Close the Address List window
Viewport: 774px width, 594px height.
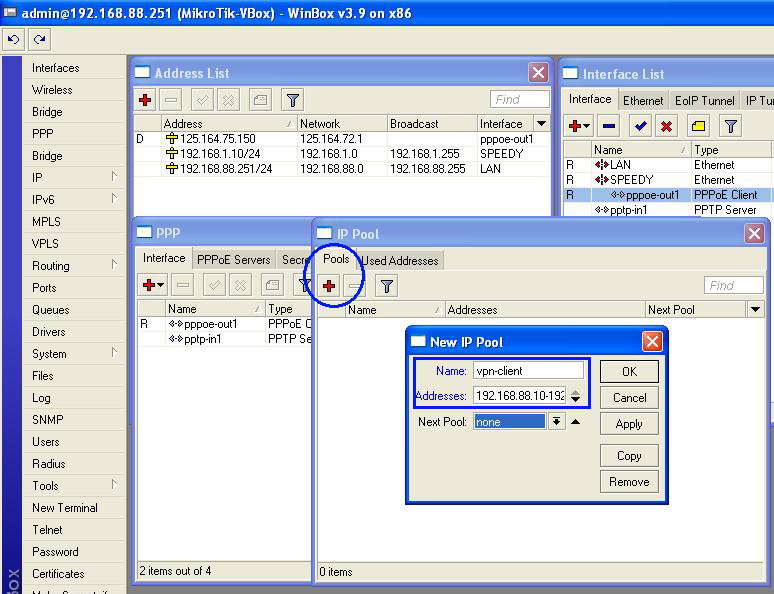pos(538,73)
